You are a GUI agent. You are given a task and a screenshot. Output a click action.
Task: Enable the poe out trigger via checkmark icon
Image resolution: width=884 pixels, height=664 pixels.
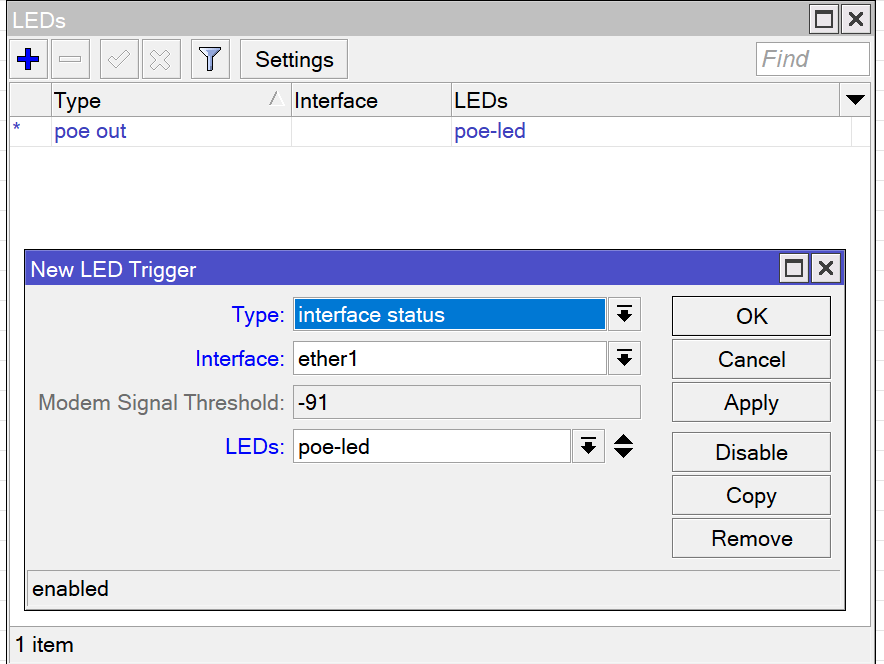point(118,58)
